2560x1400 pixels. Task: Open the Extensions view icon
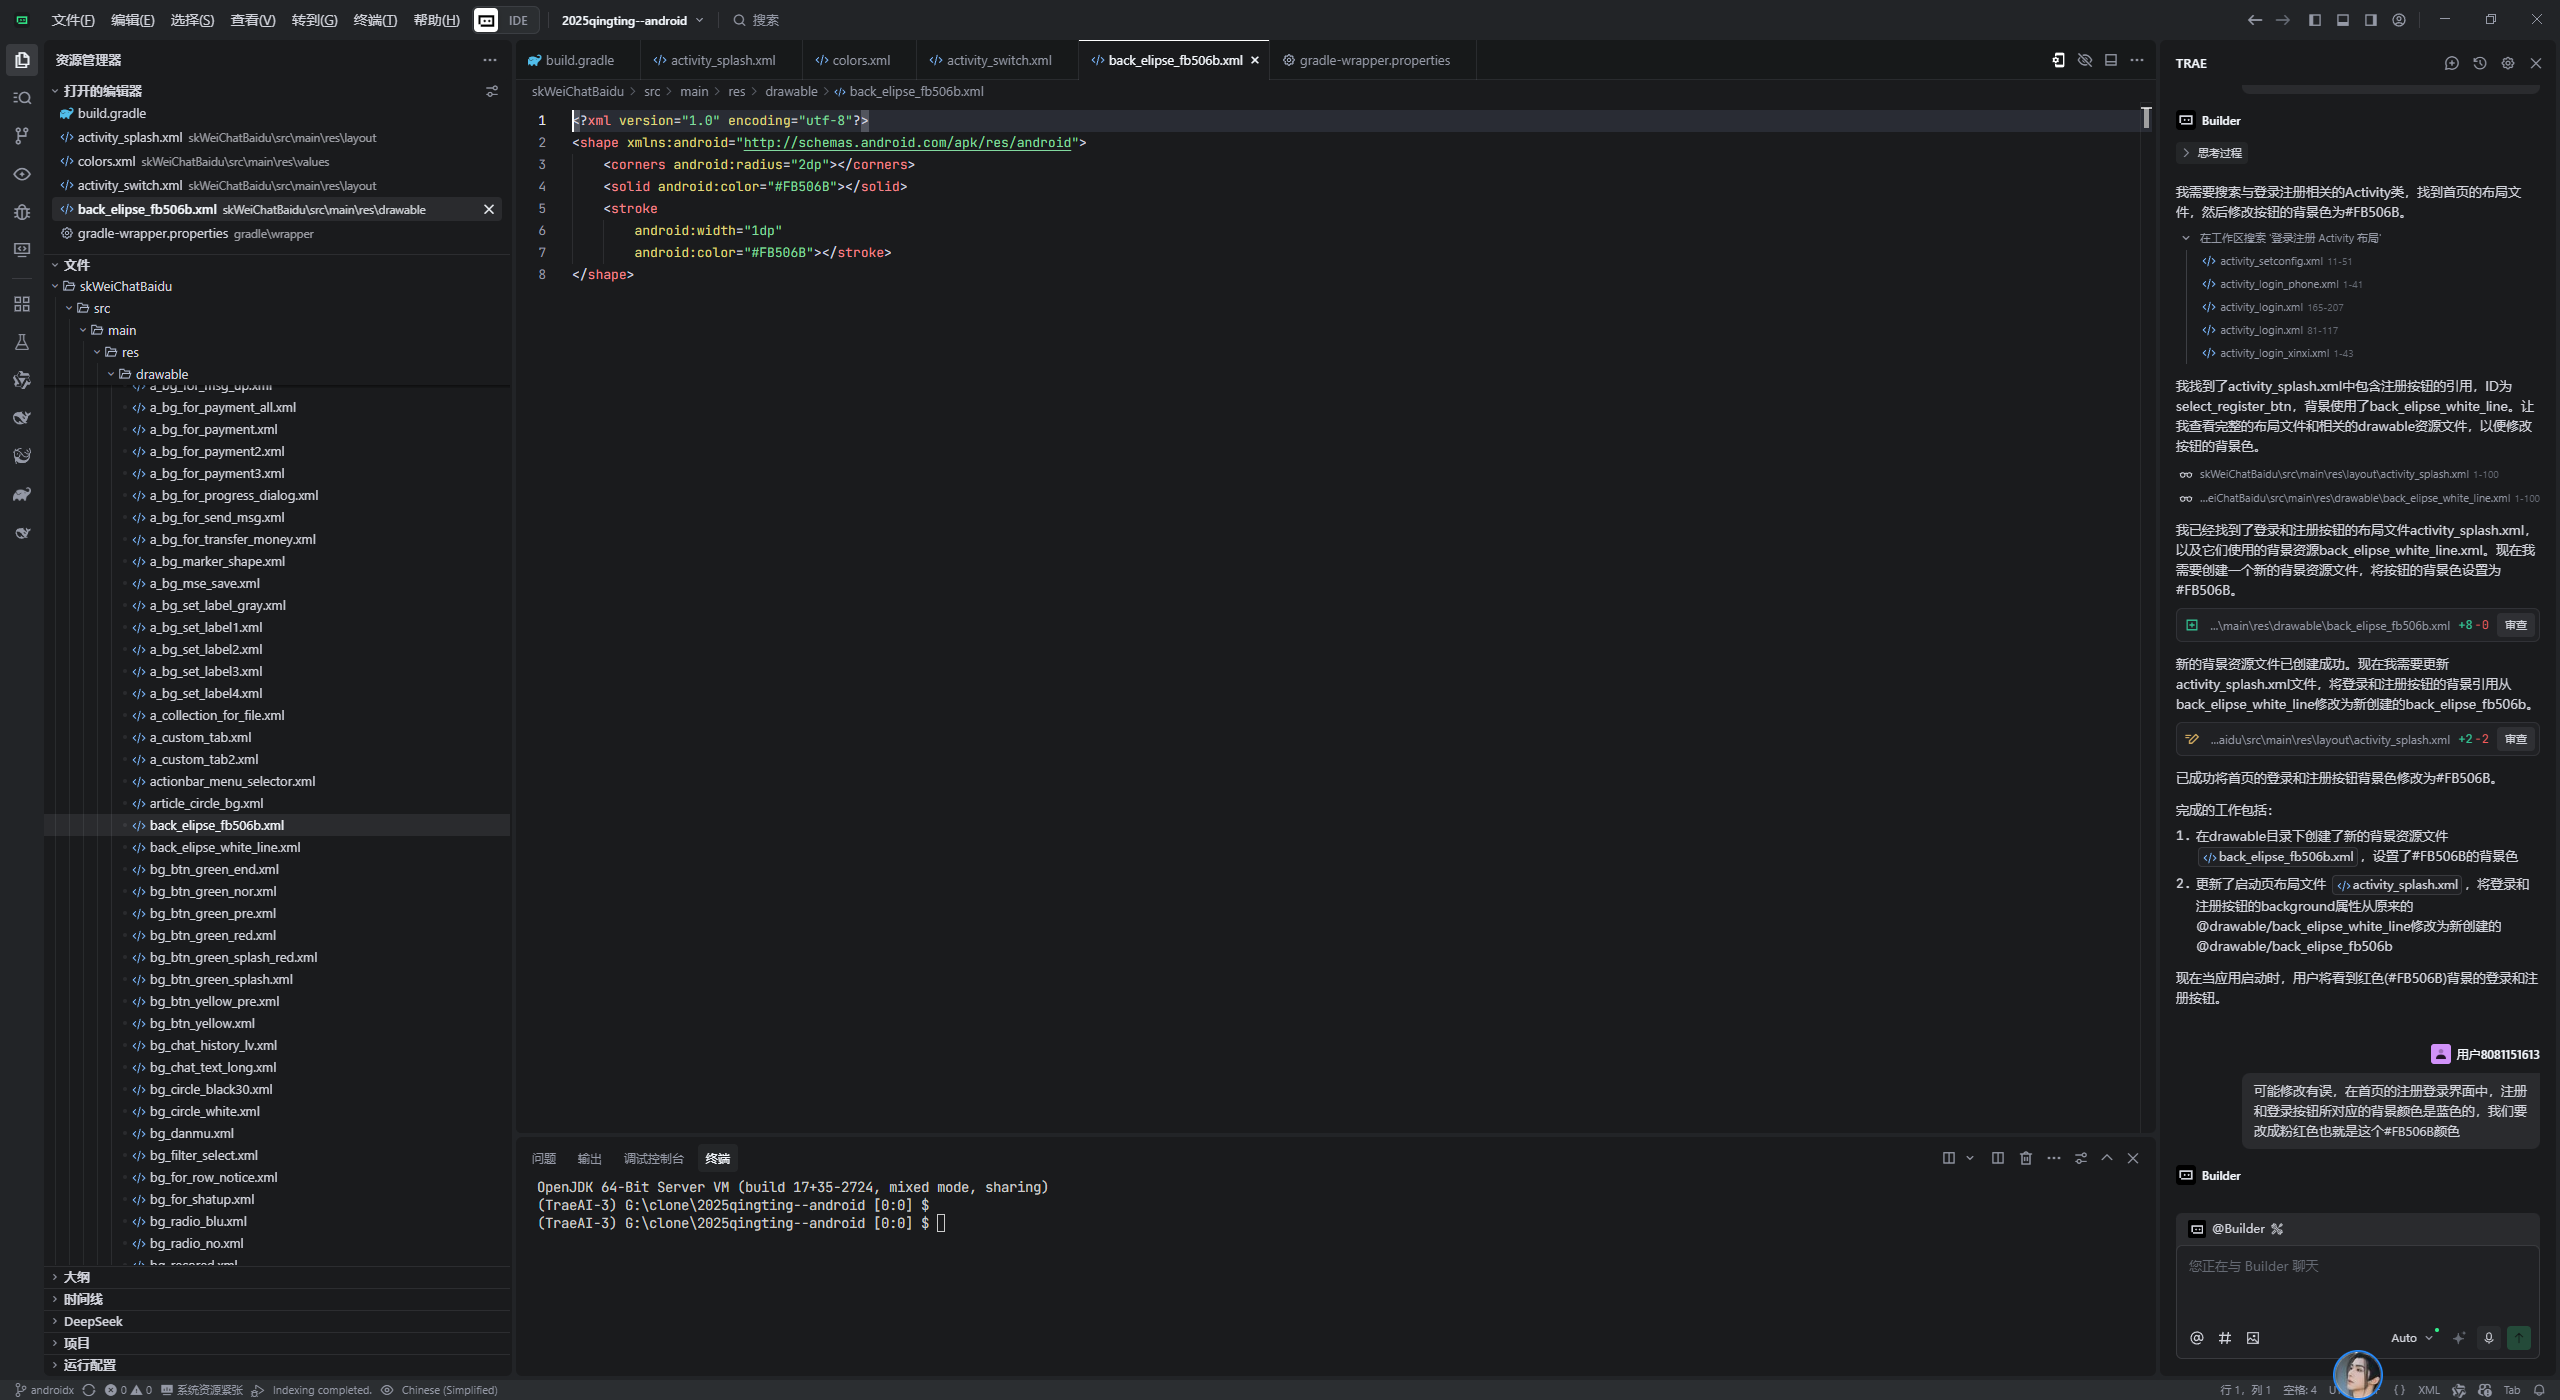click(21, 304)
